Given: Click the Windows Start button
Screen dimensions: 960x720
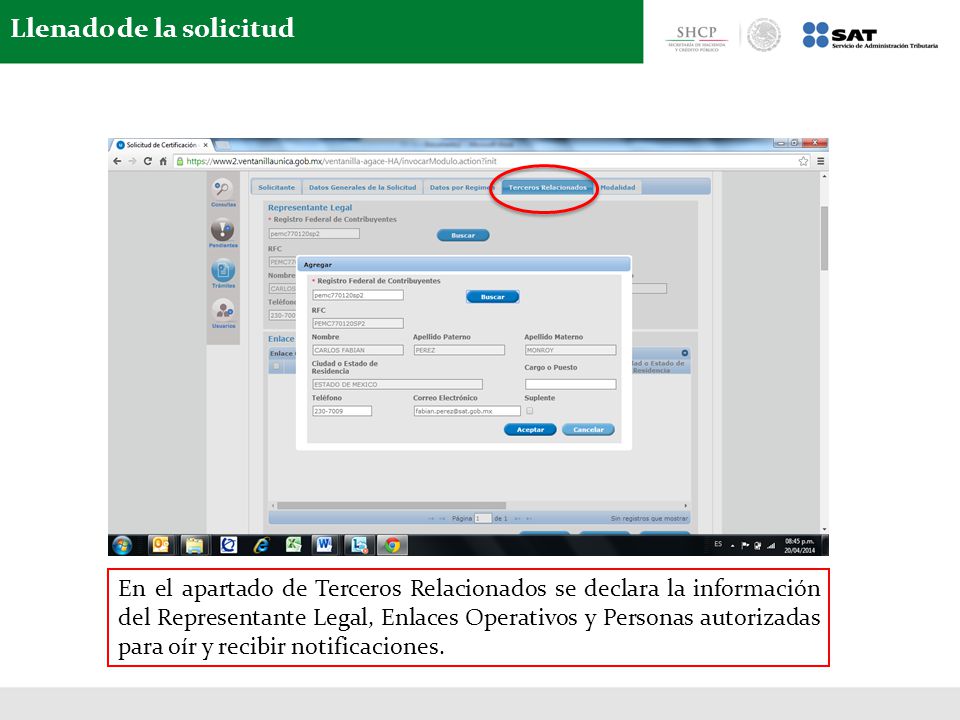Looking at the screenshot, I should click(122, 545).
